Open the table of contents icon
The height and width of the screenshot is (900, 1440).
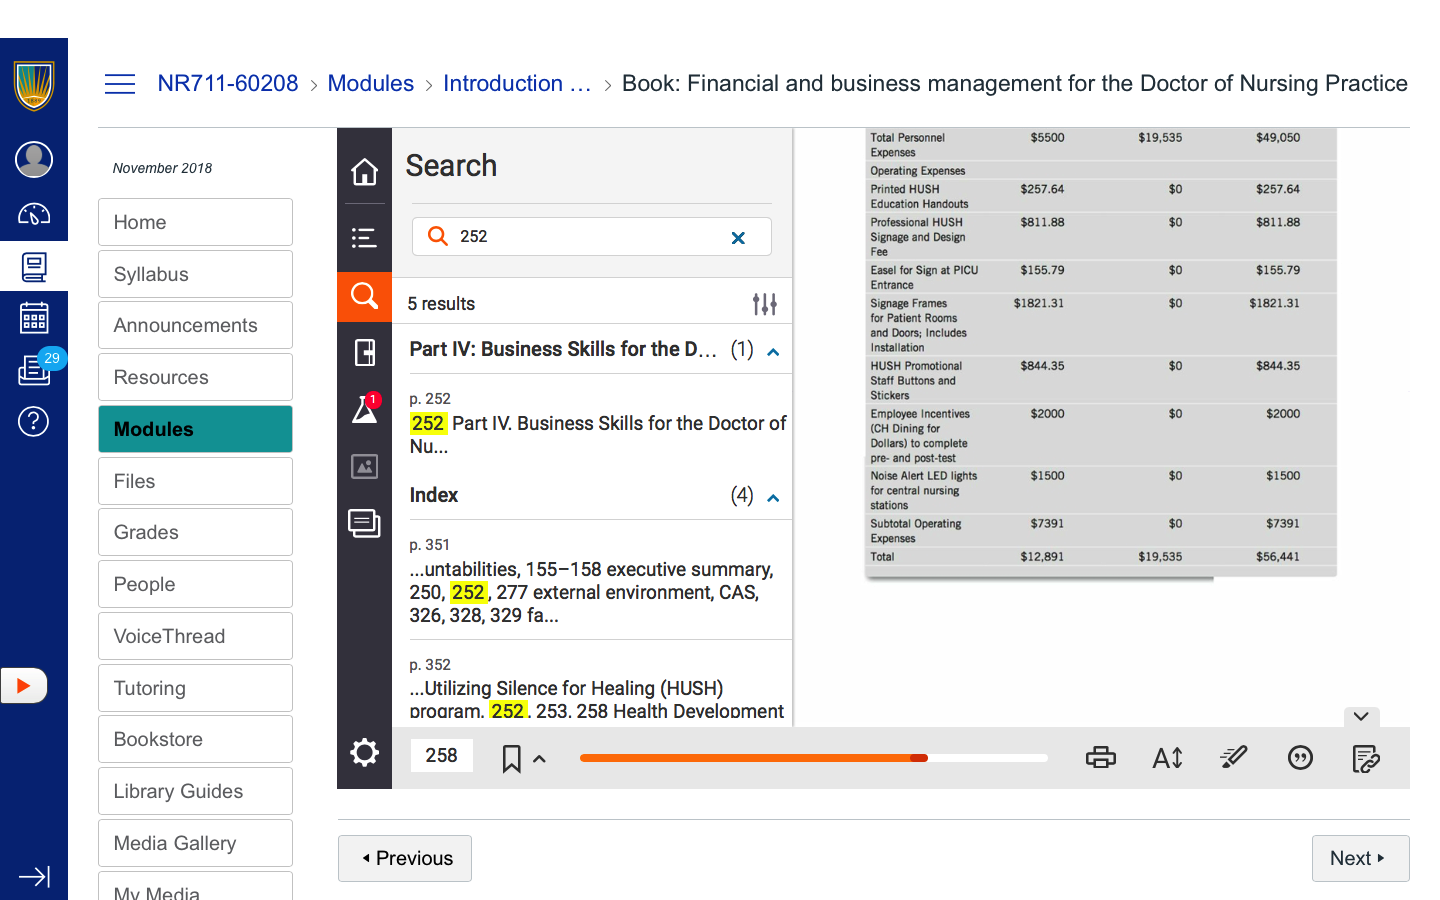point(364,238)
